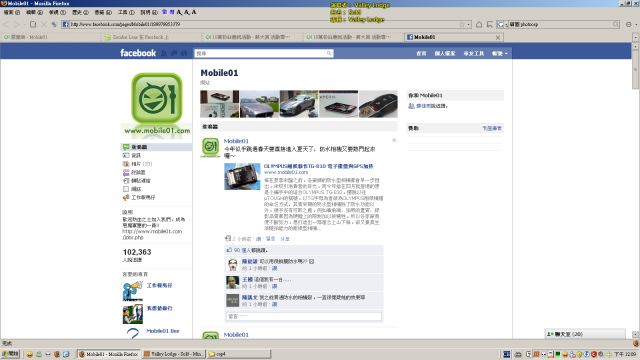Click the taskbar clock
Viewport: 640px width, 360px height.
tap(625, 354)
